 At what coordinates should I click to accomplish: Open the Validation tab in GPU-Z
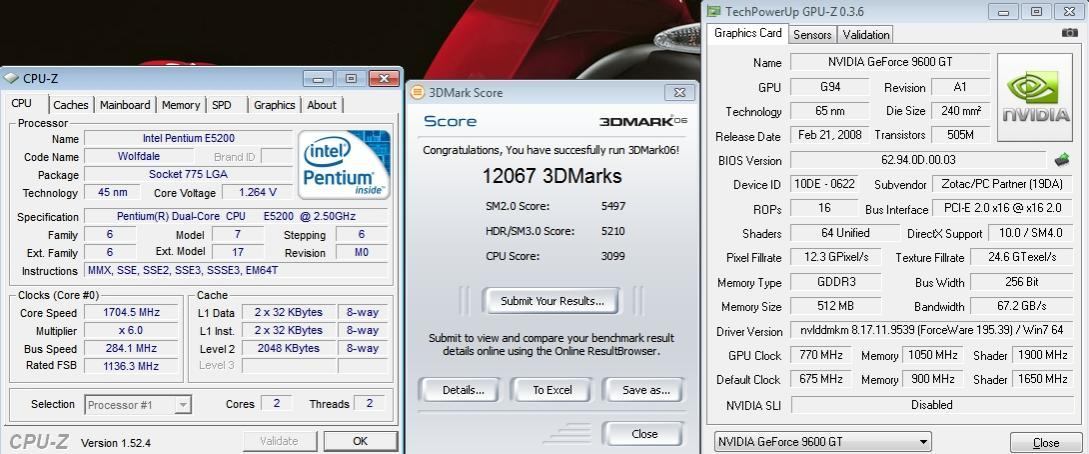click(x=865, y=35)
